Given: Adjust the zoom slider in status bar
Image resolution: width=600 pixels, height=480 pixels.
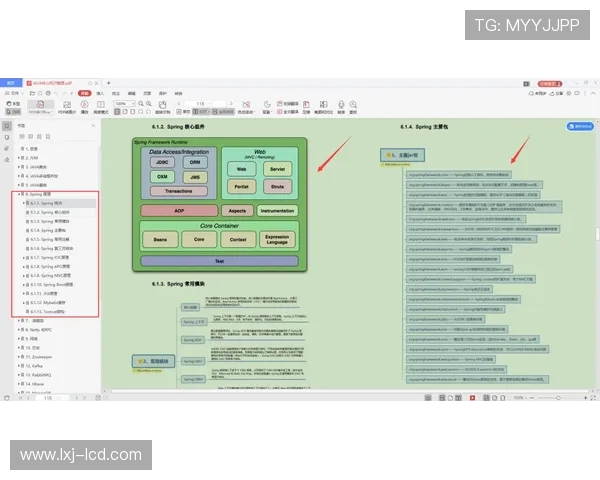Looking at the screenshot, I should [x=558, y=398].
